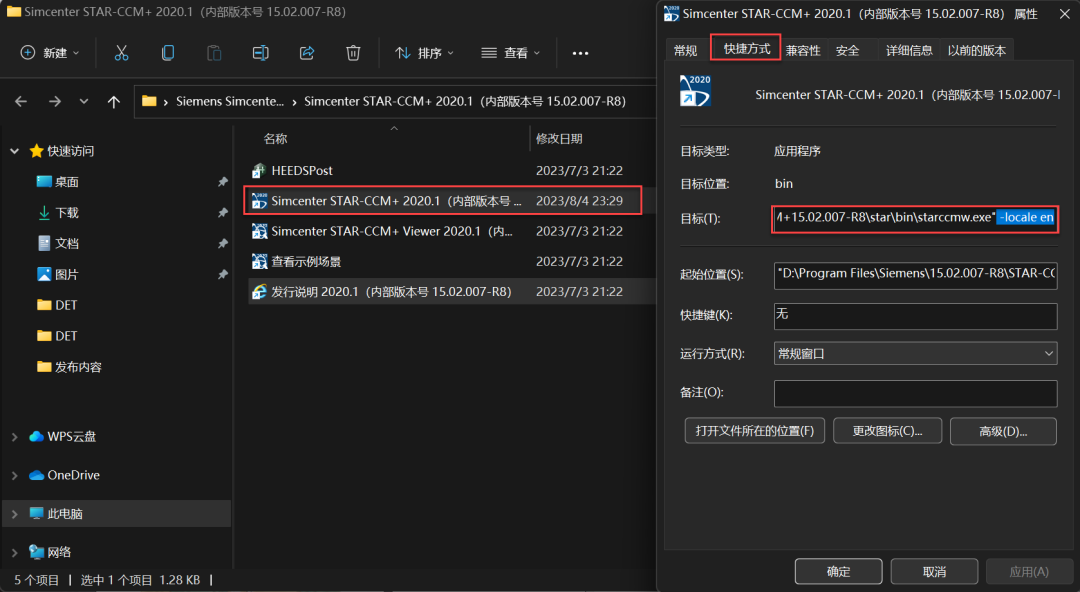Expand the WPS云盘 tree node

[14, 437]
